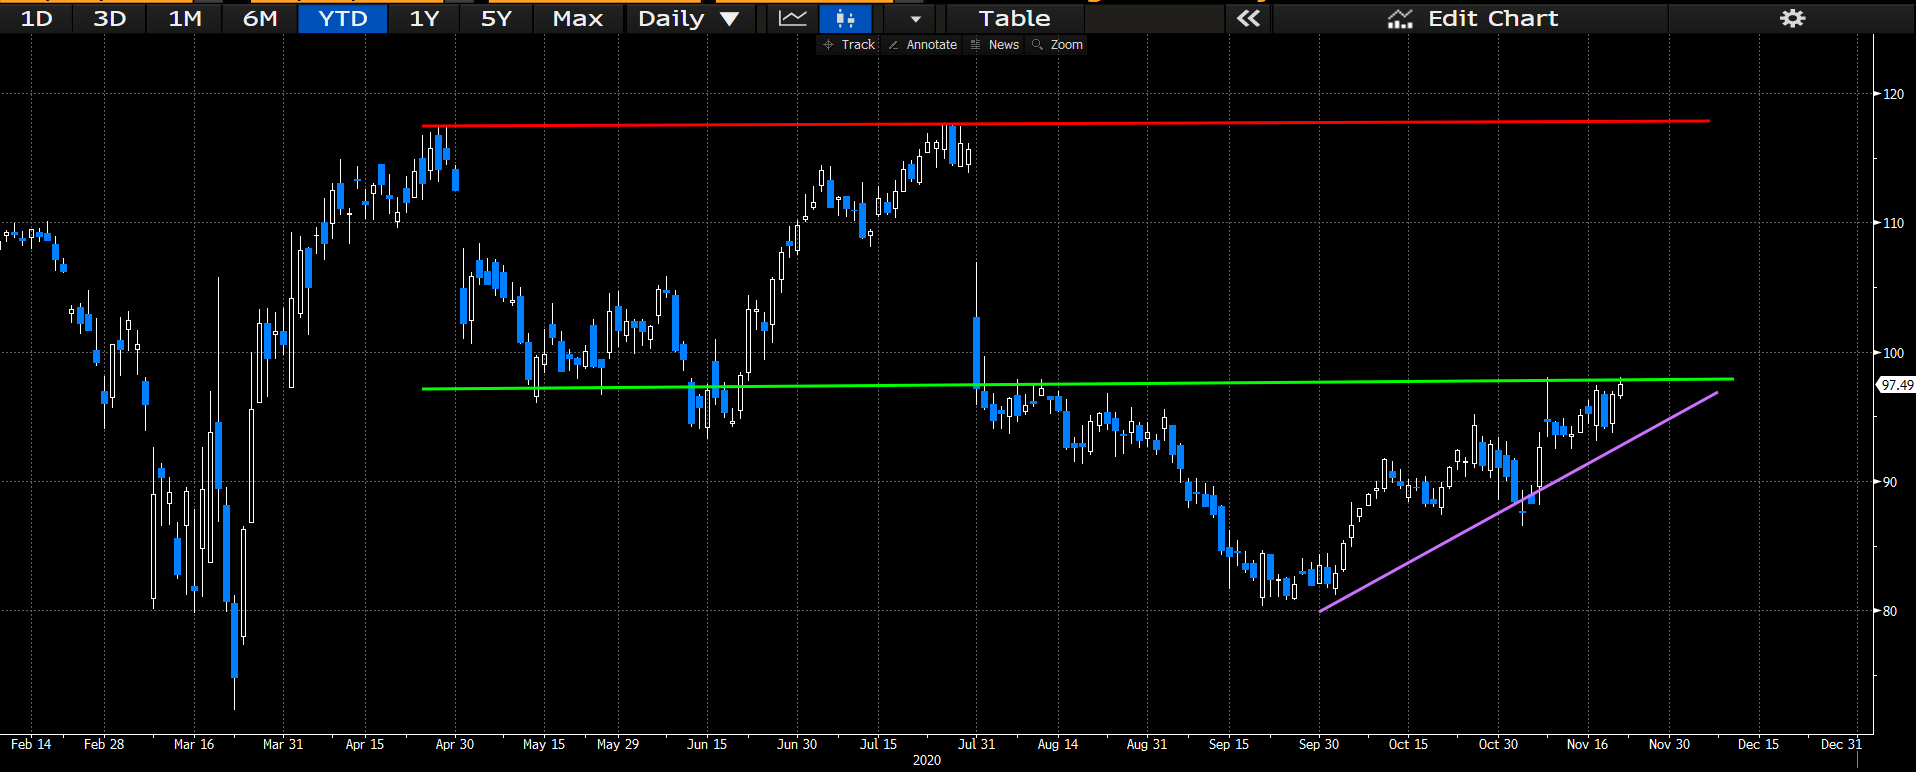Activate the Annotate tool
Image resolution: width=1916 pixels, height=772 pixels.
click(922, 45)
